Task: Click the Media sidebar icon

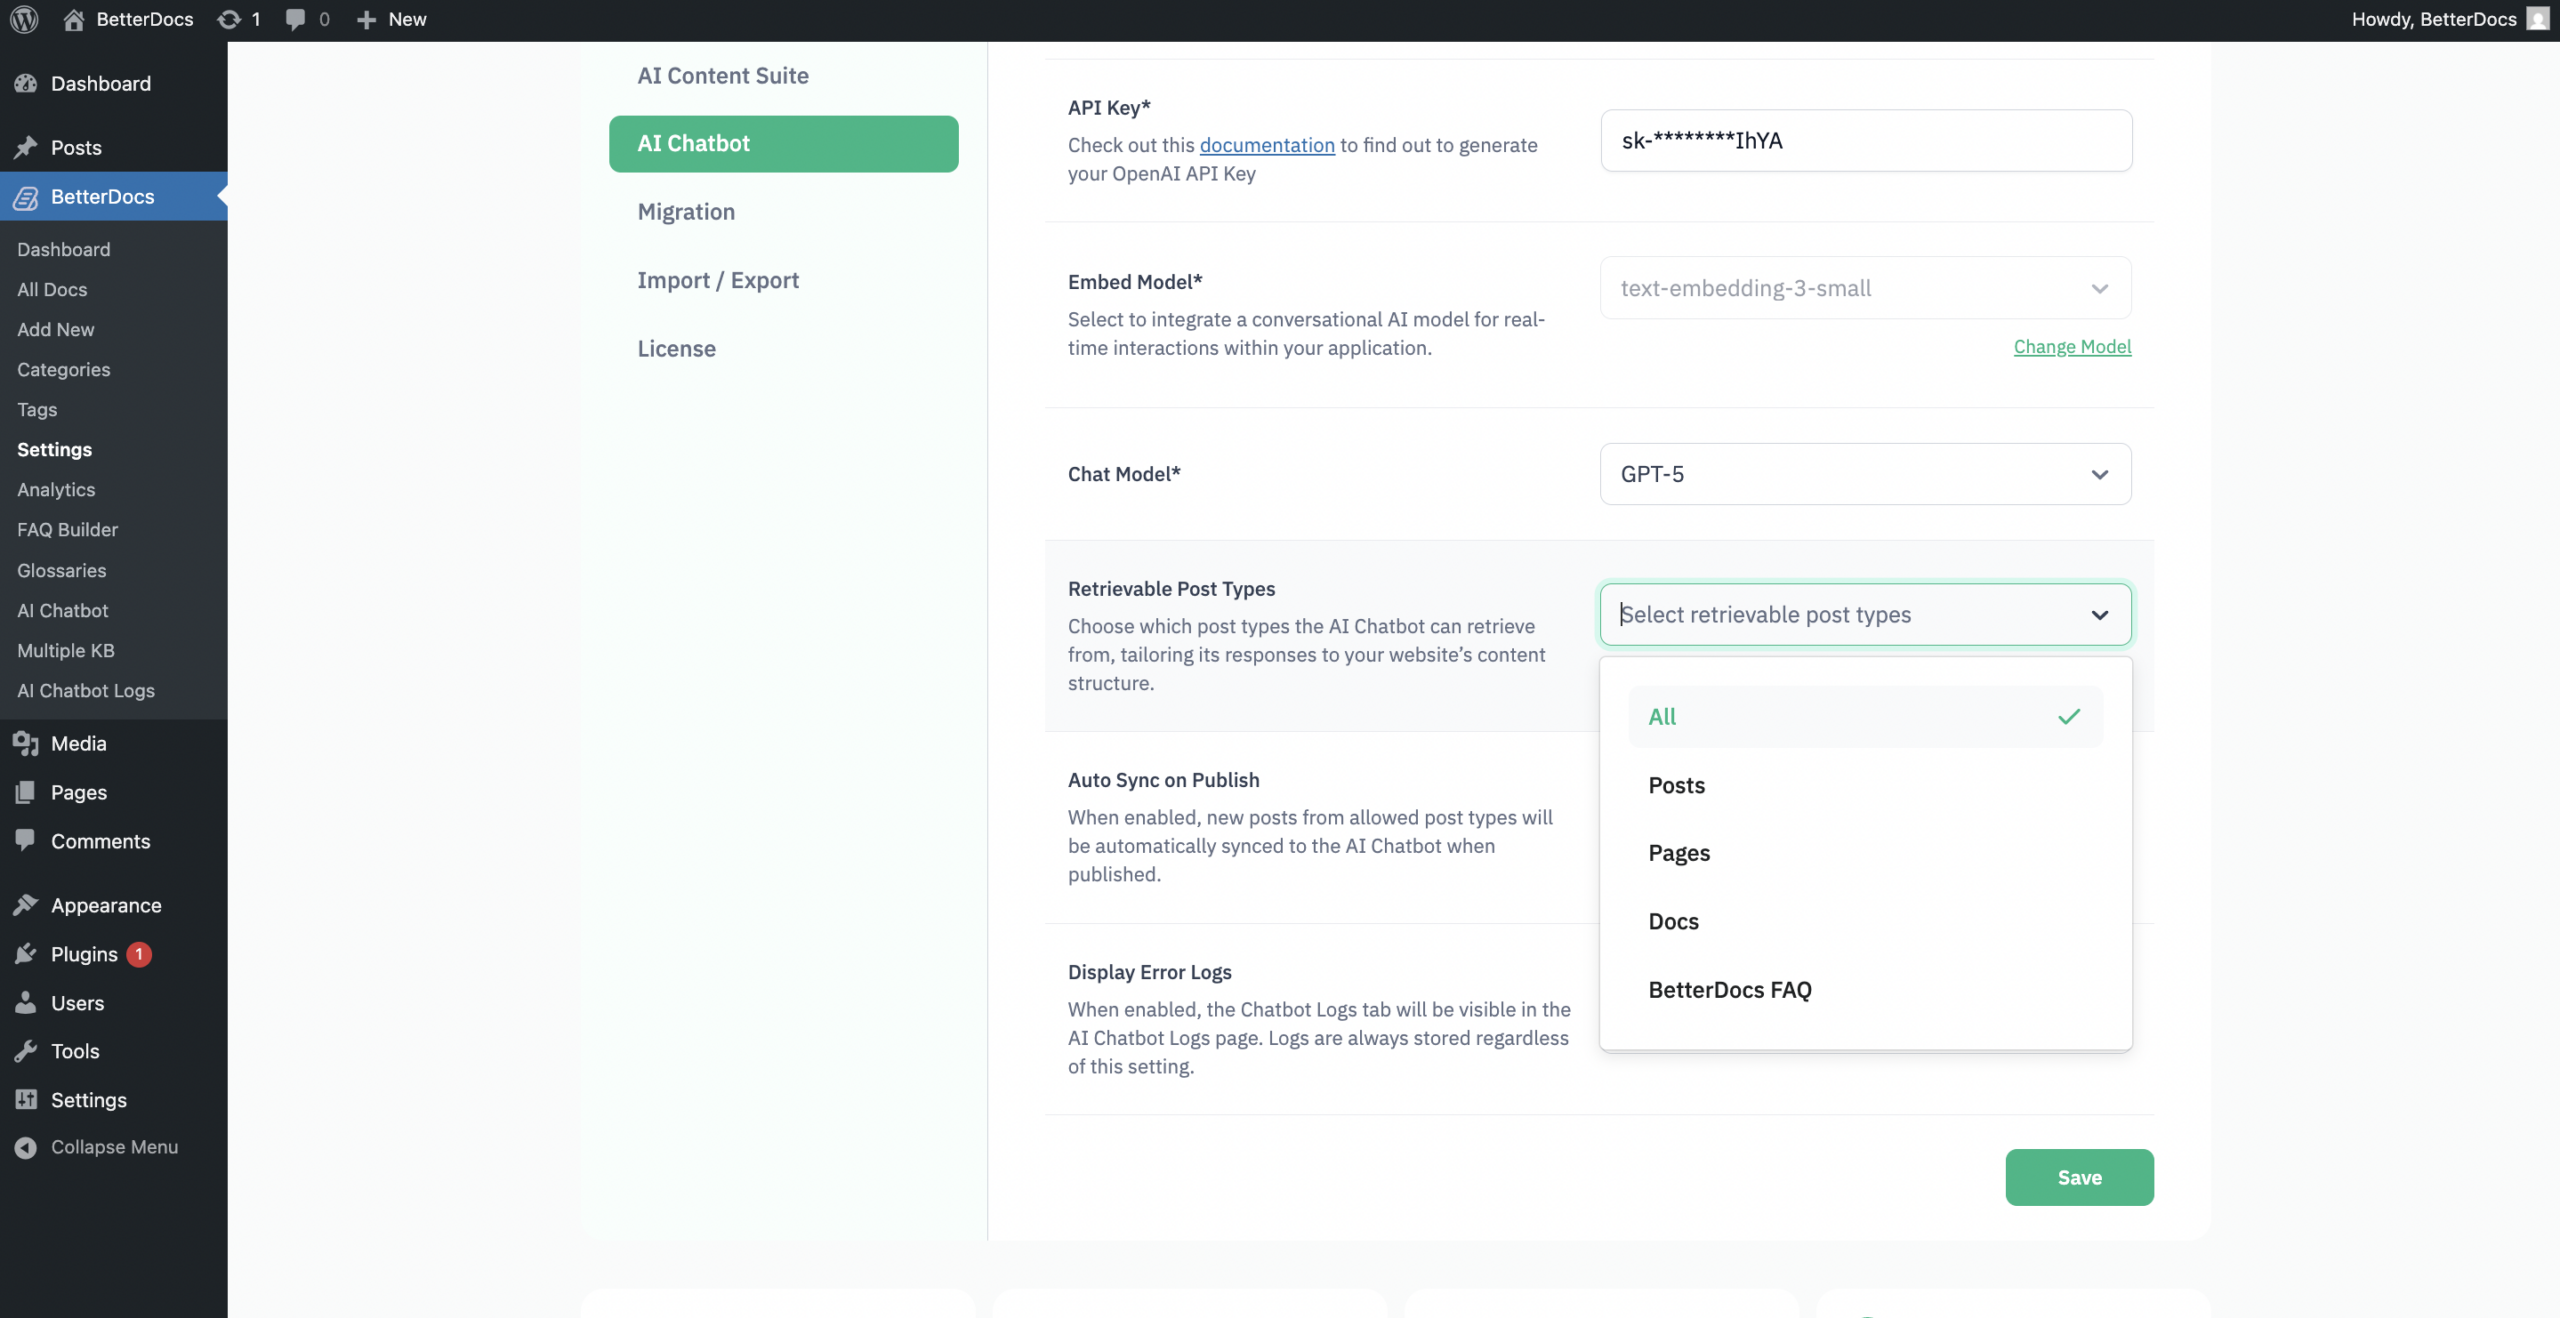Action: (x=26, y=743)
